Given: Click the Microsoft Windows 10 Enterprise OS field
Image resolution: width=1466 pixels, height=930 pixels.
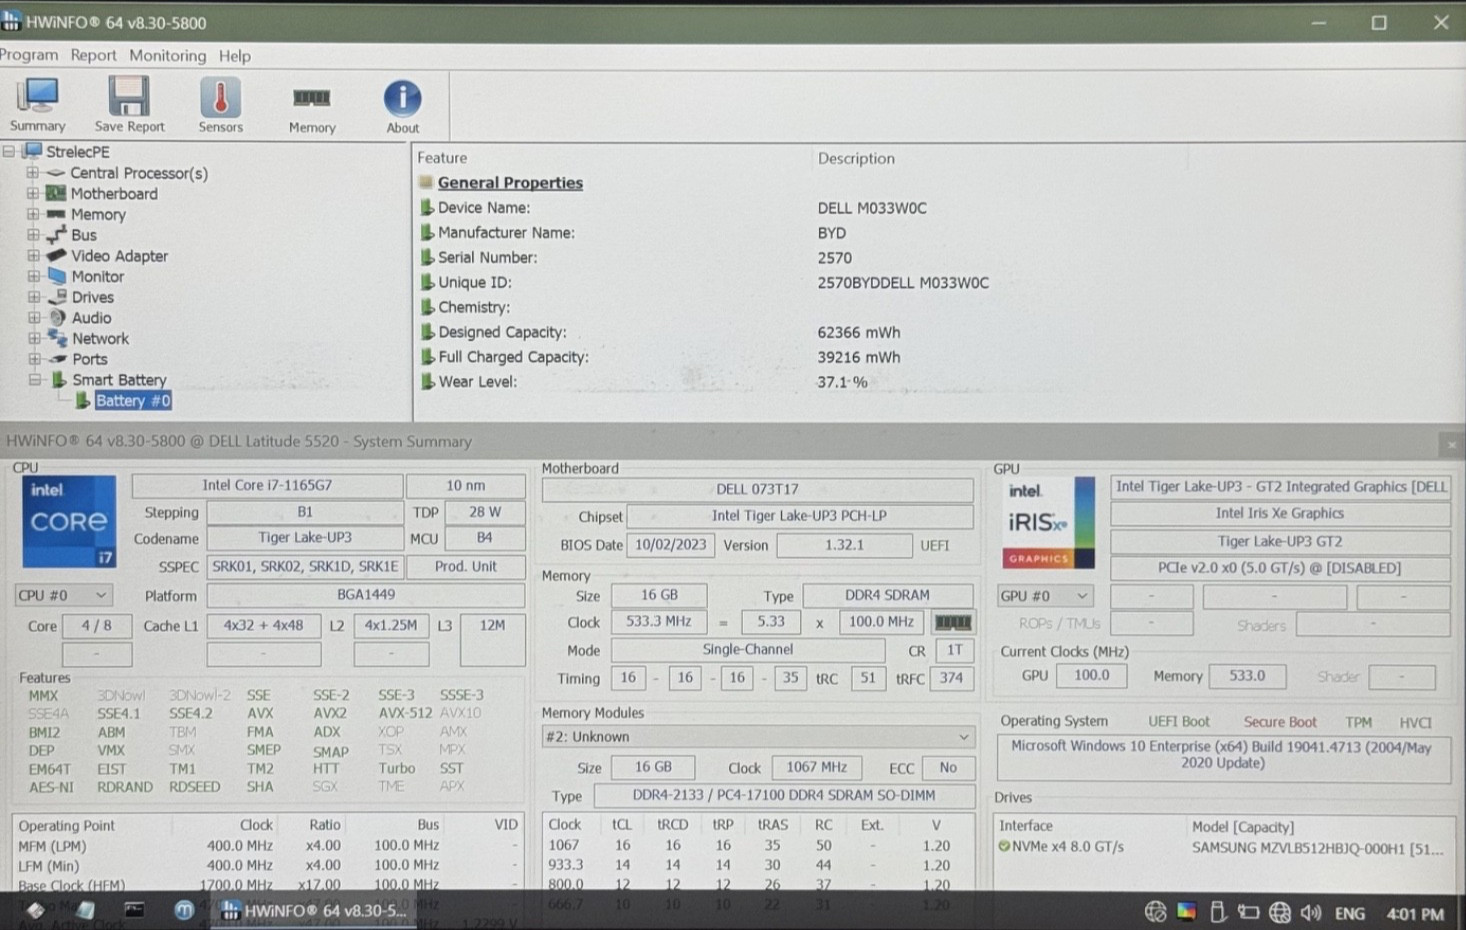Looking at the screenshot, I should pos(1222,758).
